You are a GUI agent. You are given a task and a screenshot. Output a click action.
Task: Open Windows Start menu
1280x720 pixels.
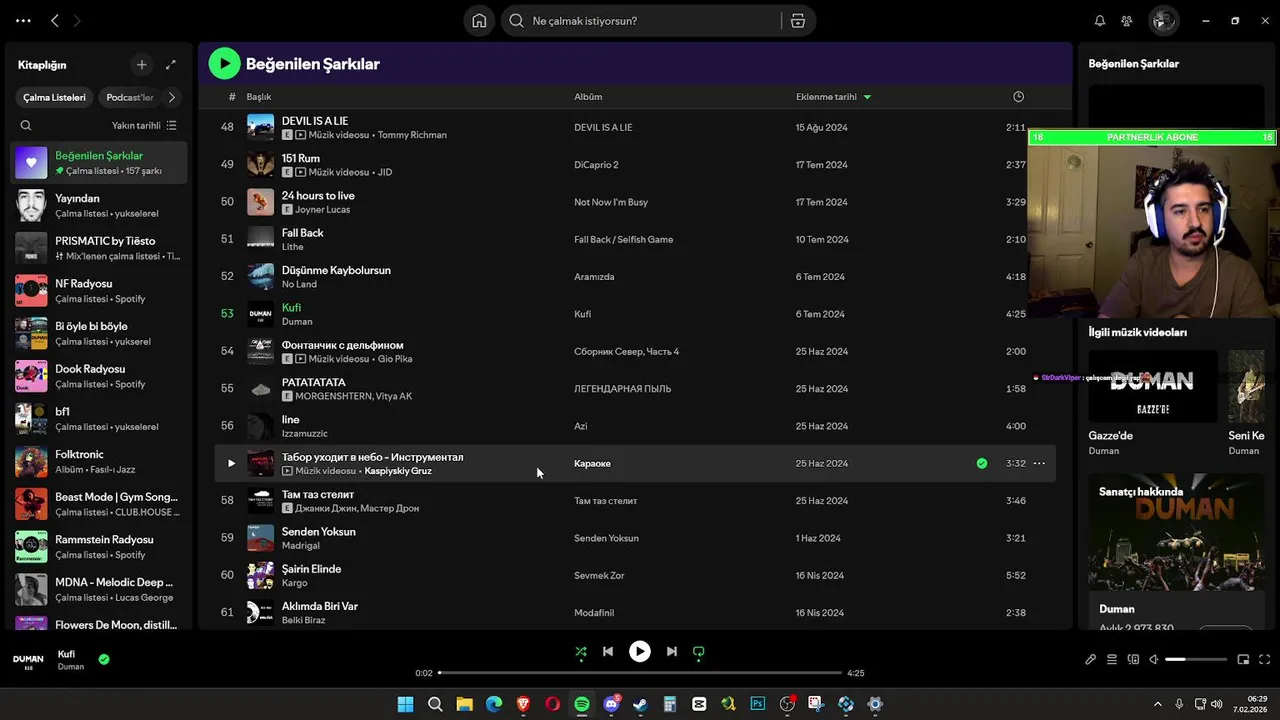405,704
